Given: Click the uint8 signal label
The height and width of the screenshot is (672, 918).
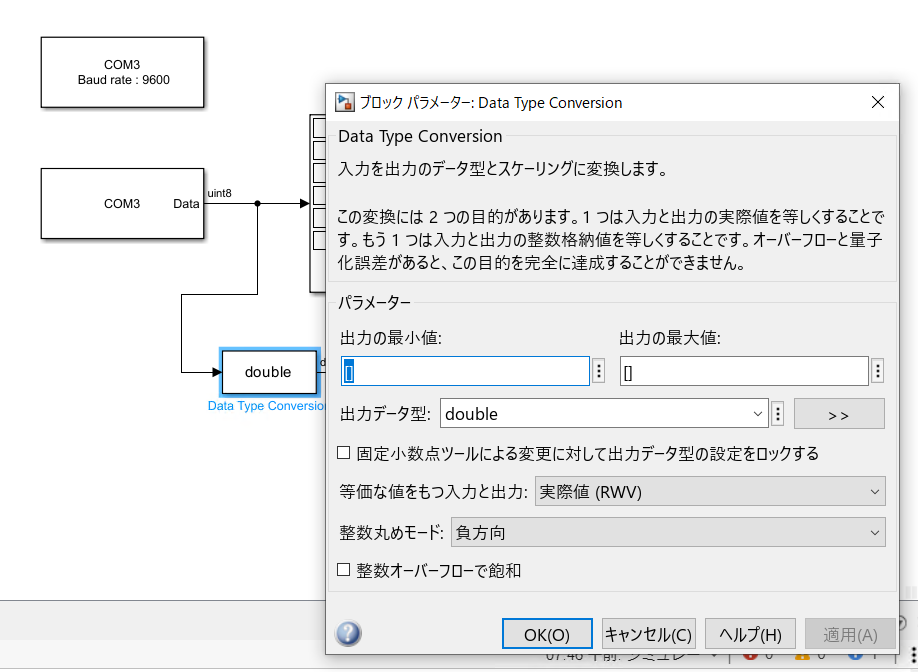Looking at the screenshot, I should coord(220,193).
